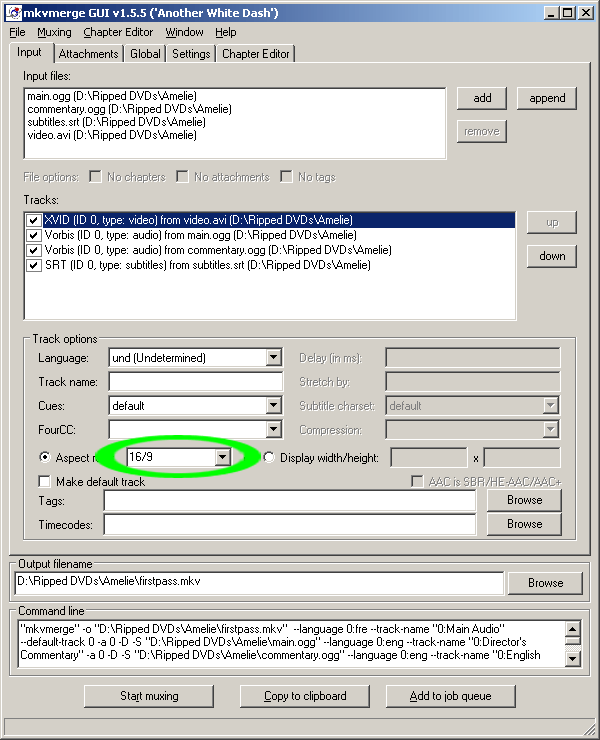Image resolution: width=600 pixels, height=740 pixels.
Task: Browse for a Tags file
Action: 524,500
